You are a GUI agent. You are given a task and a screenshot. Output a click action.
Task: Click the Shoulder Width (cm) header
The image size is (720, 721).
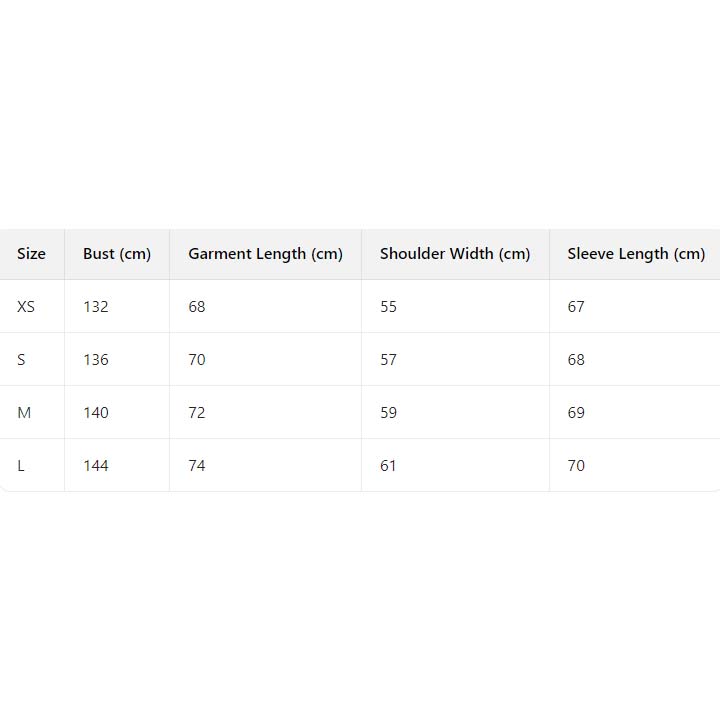(x=455, y=254)
